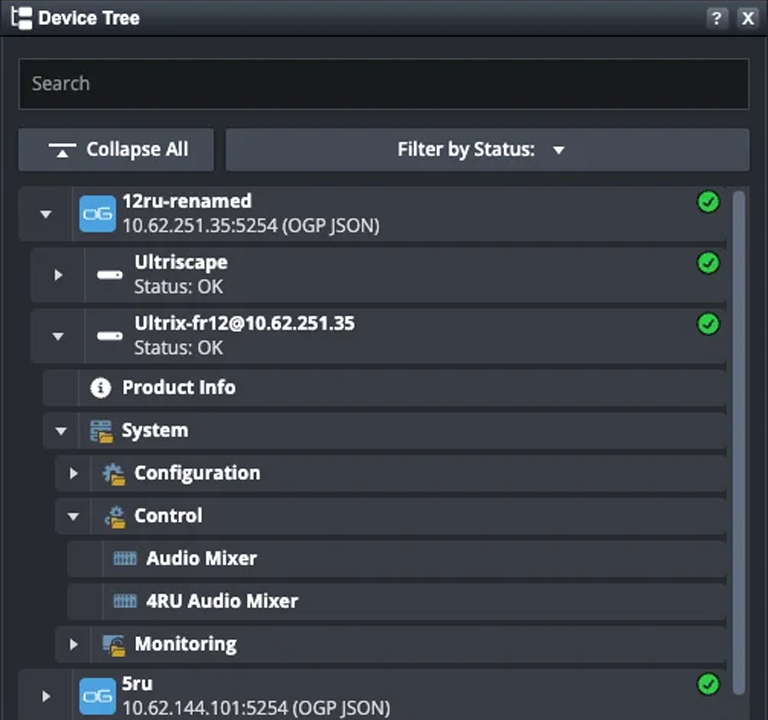Expand the 5ru device node
Image resolution: width=768 pixels, height=720 pixels.
pos(46,696)
